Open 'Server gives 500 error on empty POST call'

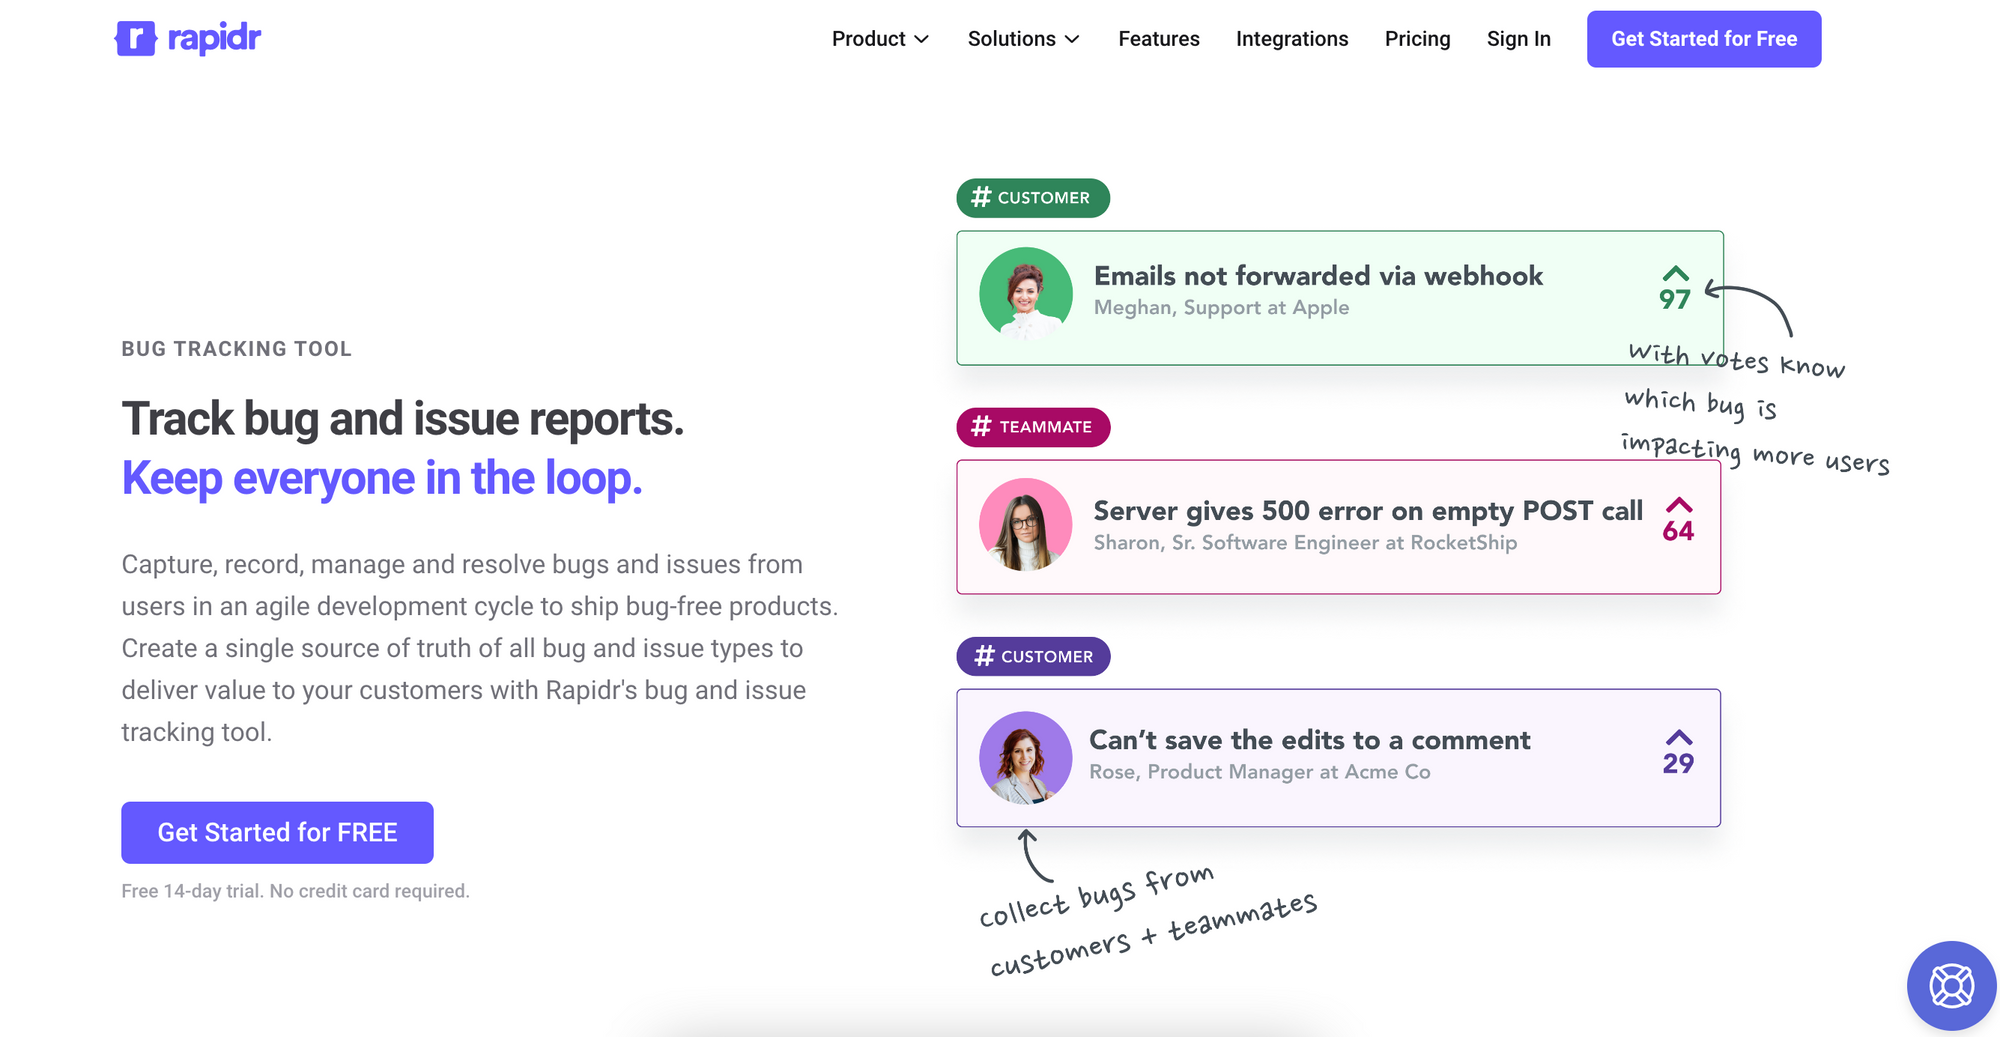[1368, 511]
